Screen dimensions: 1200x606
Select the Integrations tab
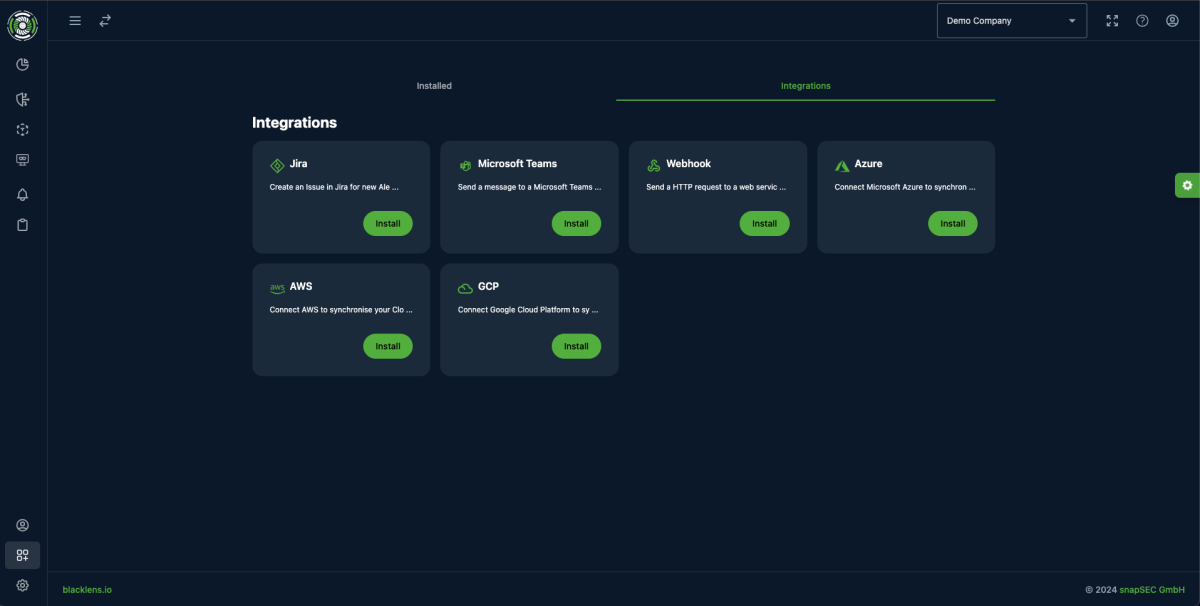(x=805, y=86)
